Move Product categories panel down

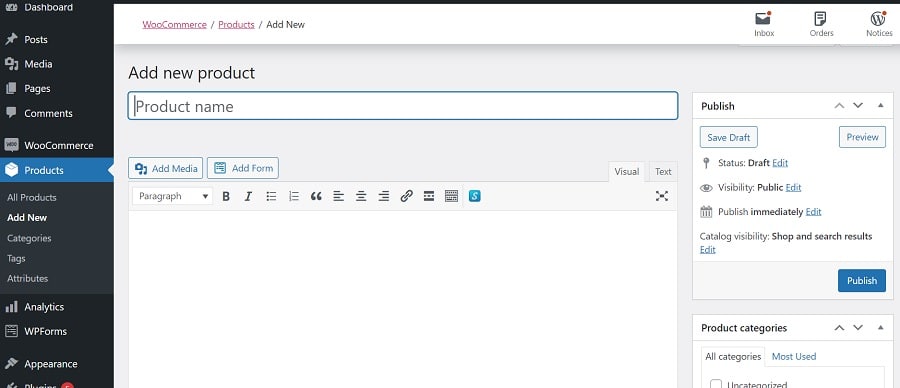pos(858,328)
